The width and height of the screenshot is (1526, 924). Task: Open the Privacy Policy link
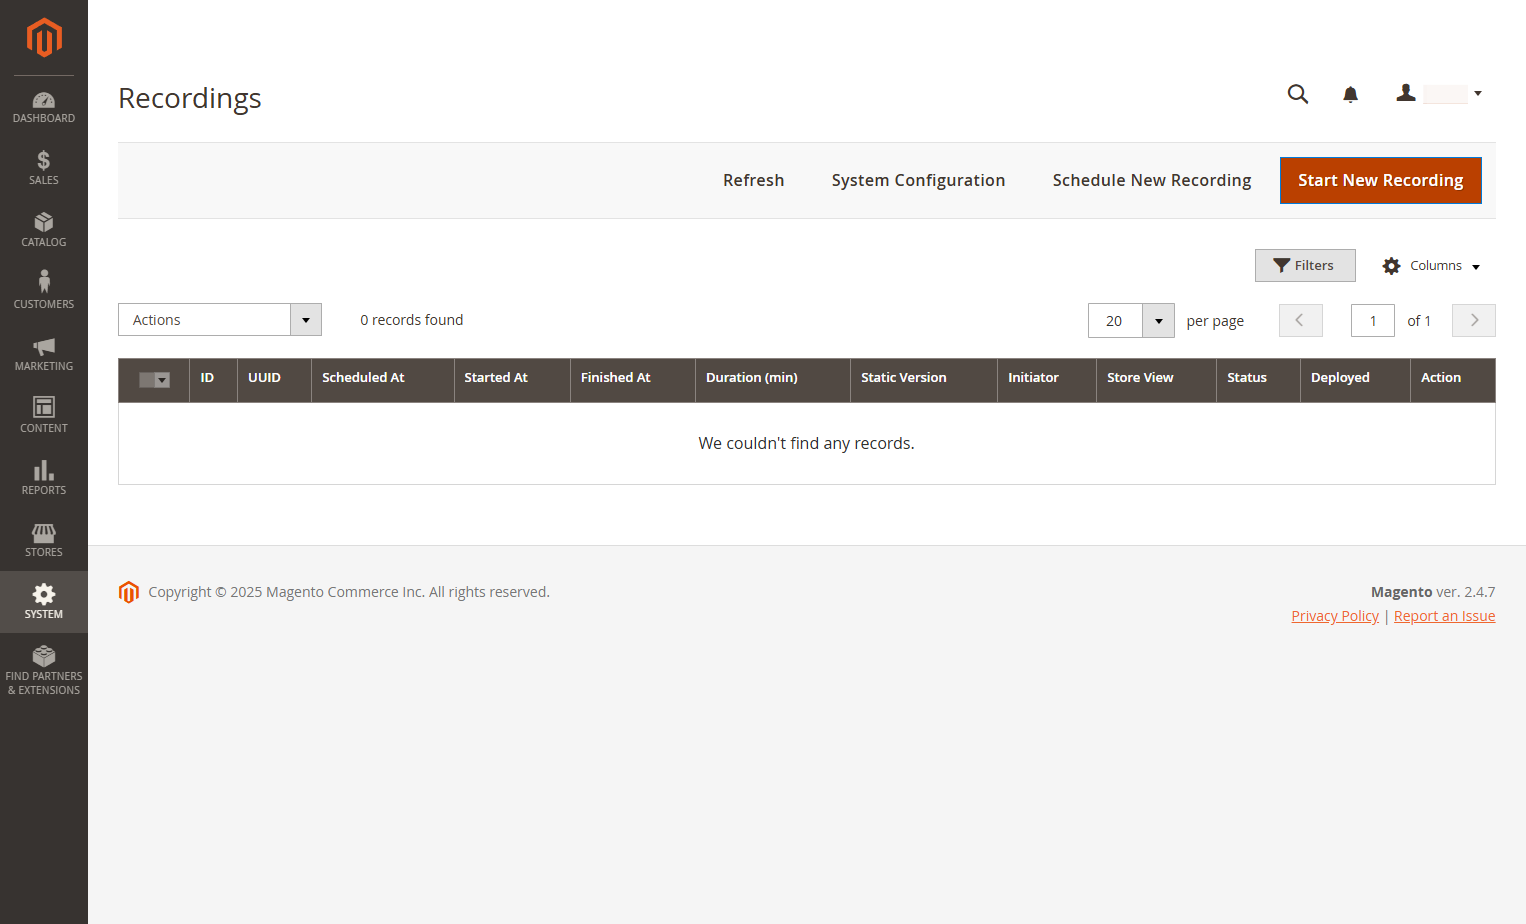(x=1335, y=616)
